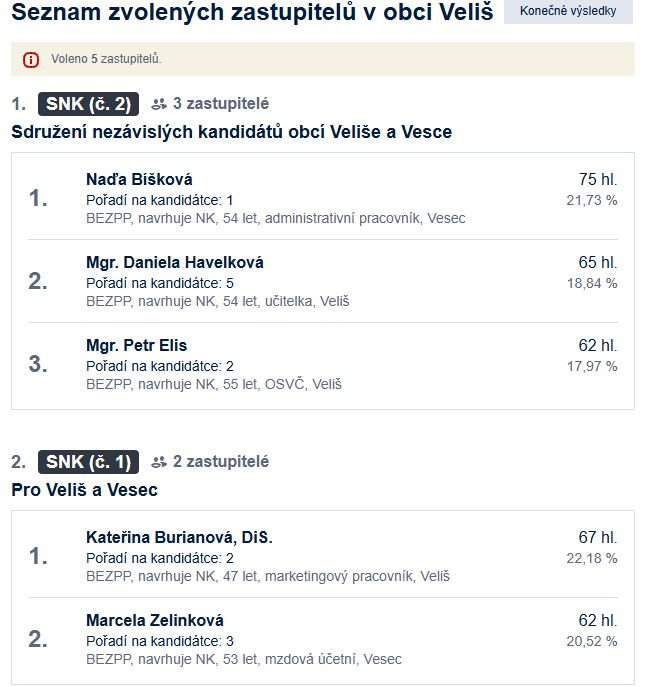Open candidate Mgr. Petr Elis
The height and width of the screenshot is (687, 647).
(136, 345)
